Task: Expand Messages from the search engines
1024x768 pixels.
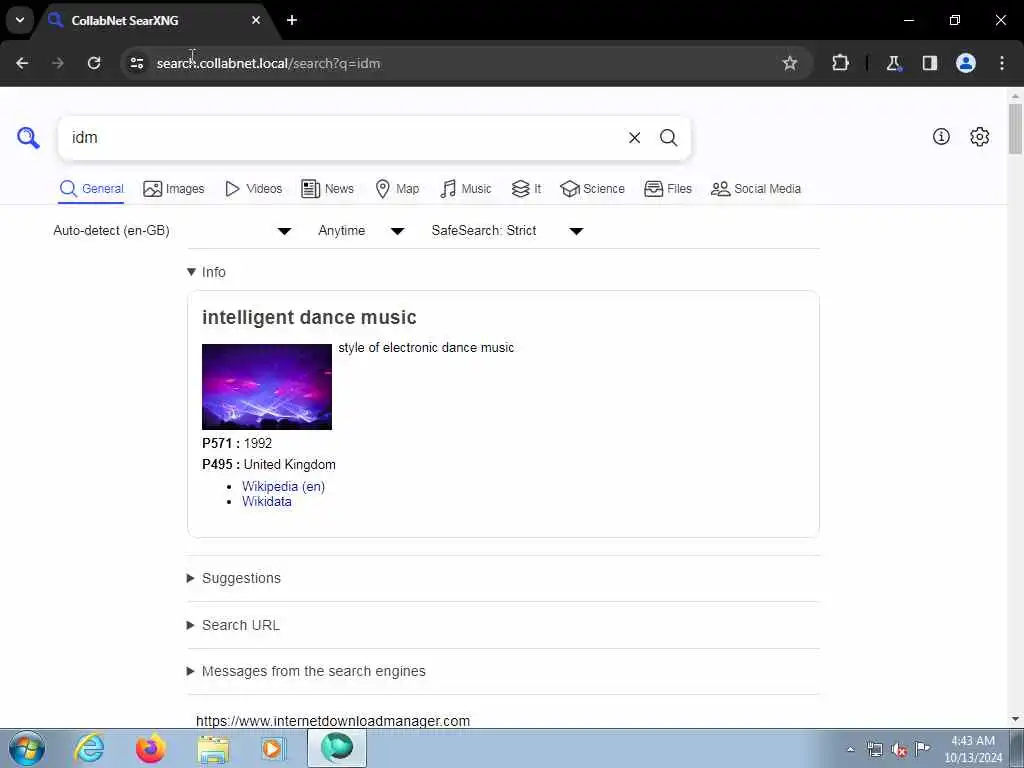Action: coord(306,671)
